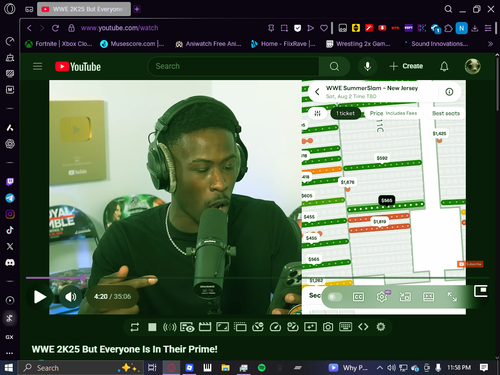Expand the bookmarks overflow chevrons
500x375 pixels.
490,44
